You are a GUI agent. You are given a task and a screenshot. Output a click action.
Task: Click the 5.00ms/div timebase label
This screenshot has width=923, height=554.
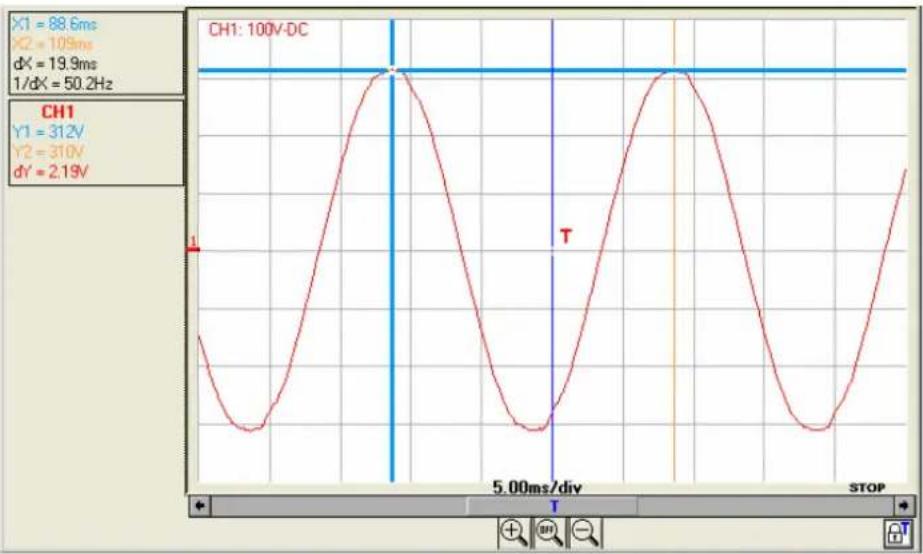537,487
